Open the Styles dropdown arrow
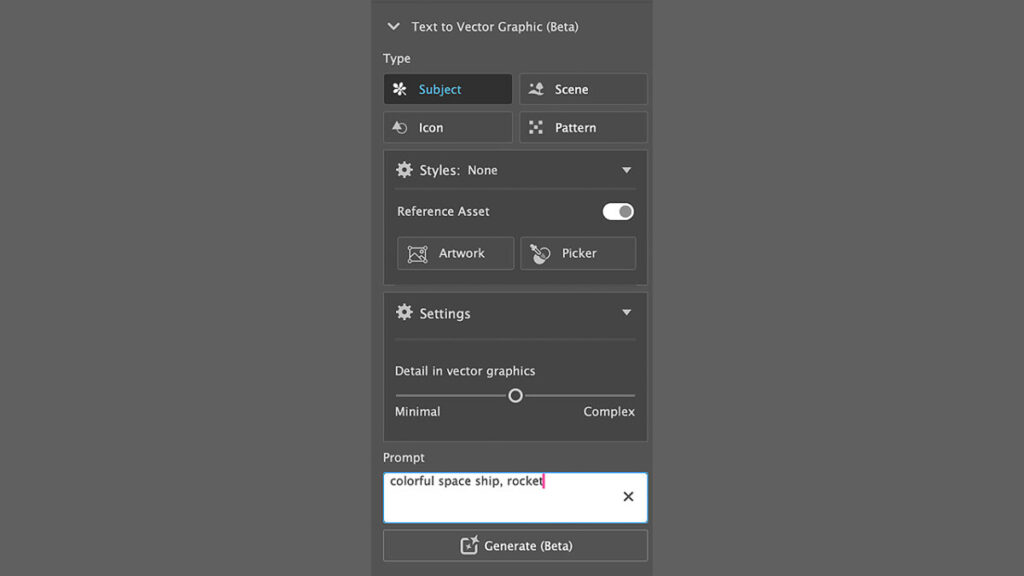The height and width of the screenshot is (576, 1024). coord(627,170)
